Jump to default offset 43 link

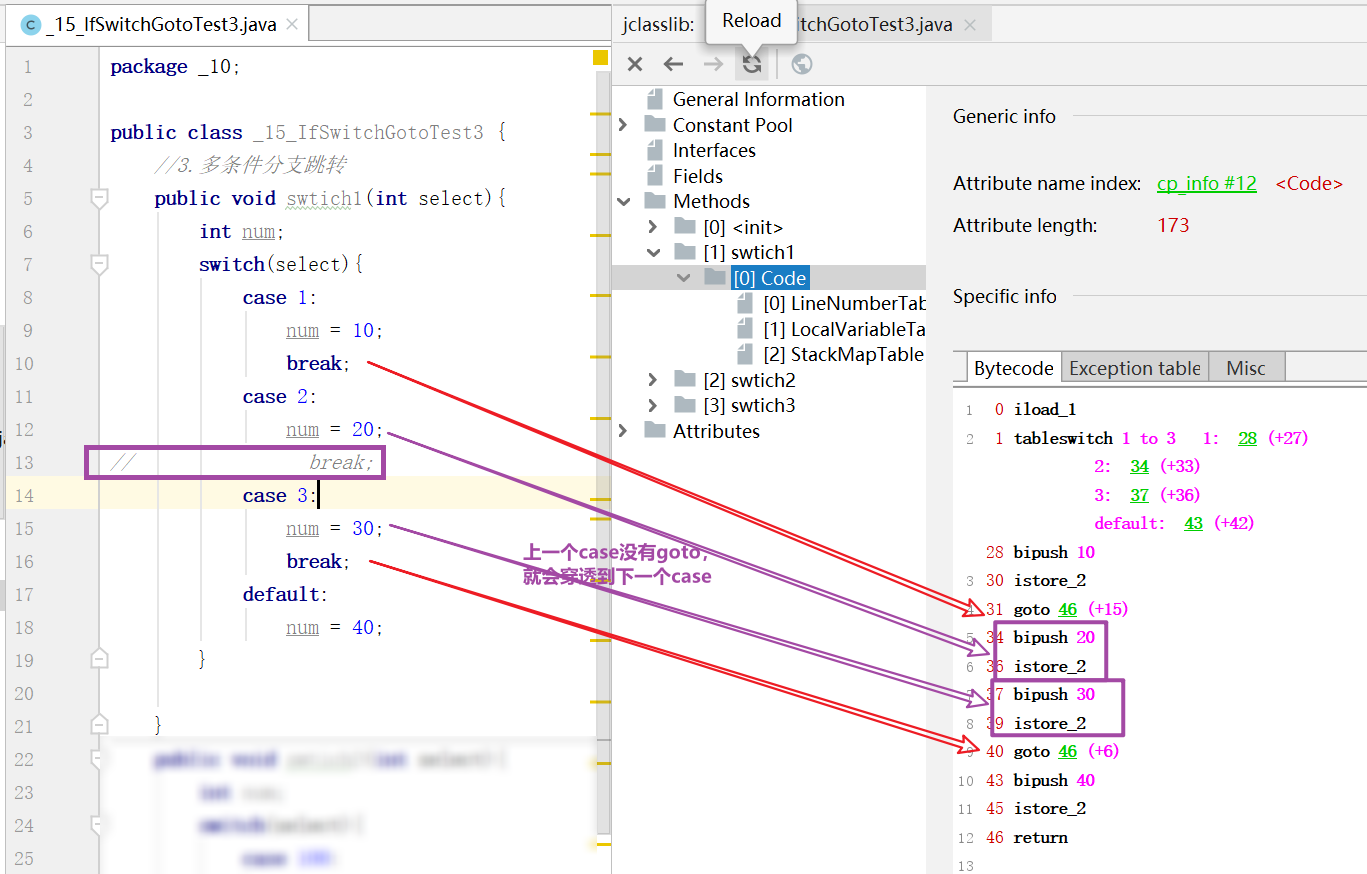click(1193, 523)
